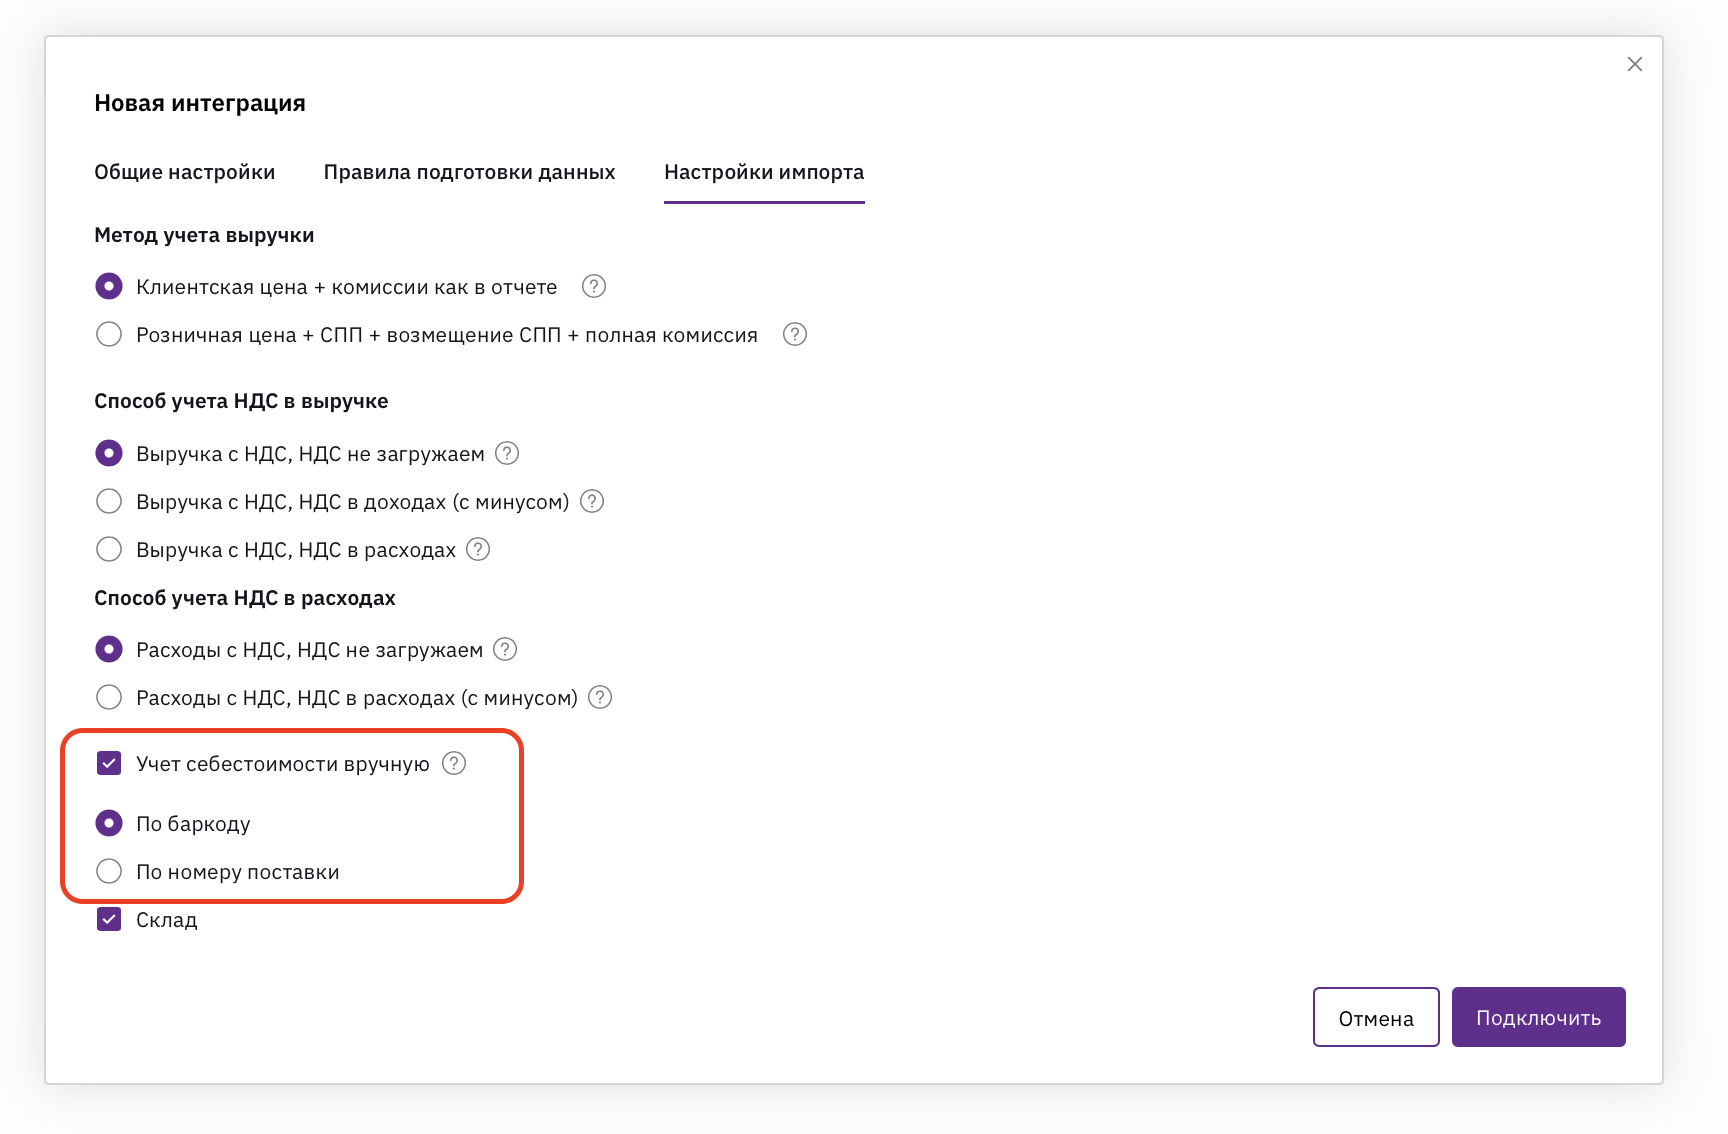
Task: Open help for 'НДС в доходах (с минусом)'
Action: point(592,502)
